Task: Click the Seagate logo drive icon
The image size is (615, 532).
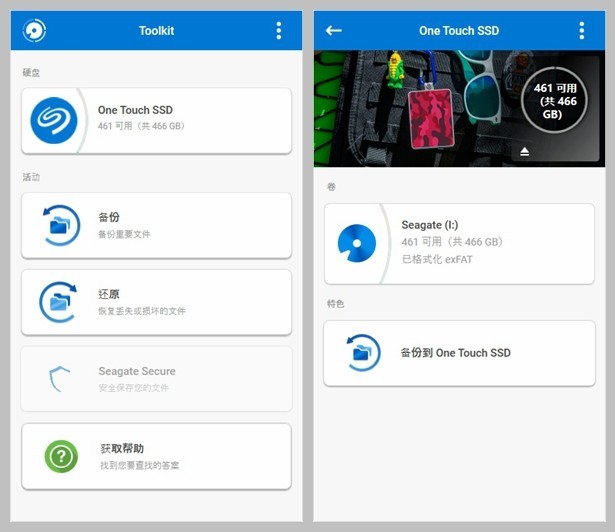Action: pos(54,120)
